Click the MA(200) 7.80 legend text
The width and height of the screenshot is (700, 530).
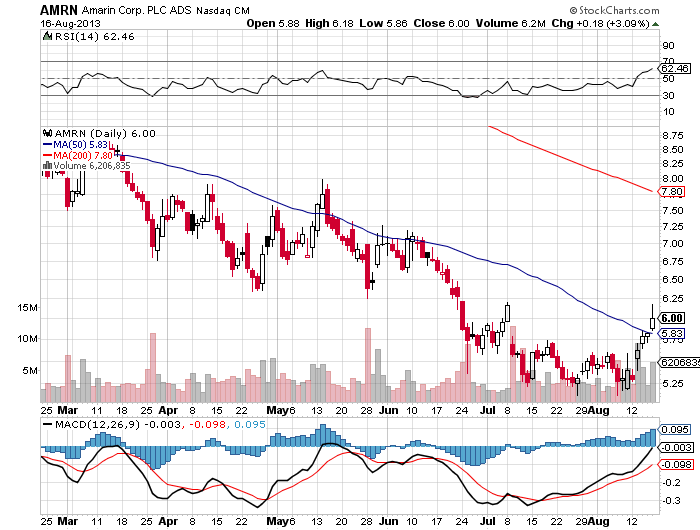tap(83, 155)
